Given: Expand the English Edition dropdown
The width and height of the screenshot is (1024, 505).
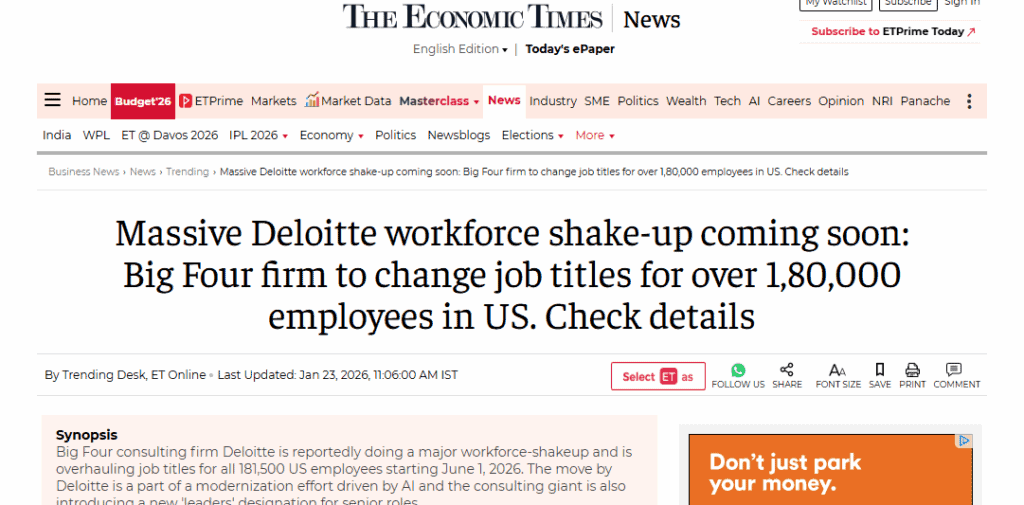Looking at the screenshot, I should click(x=460, y=49).
